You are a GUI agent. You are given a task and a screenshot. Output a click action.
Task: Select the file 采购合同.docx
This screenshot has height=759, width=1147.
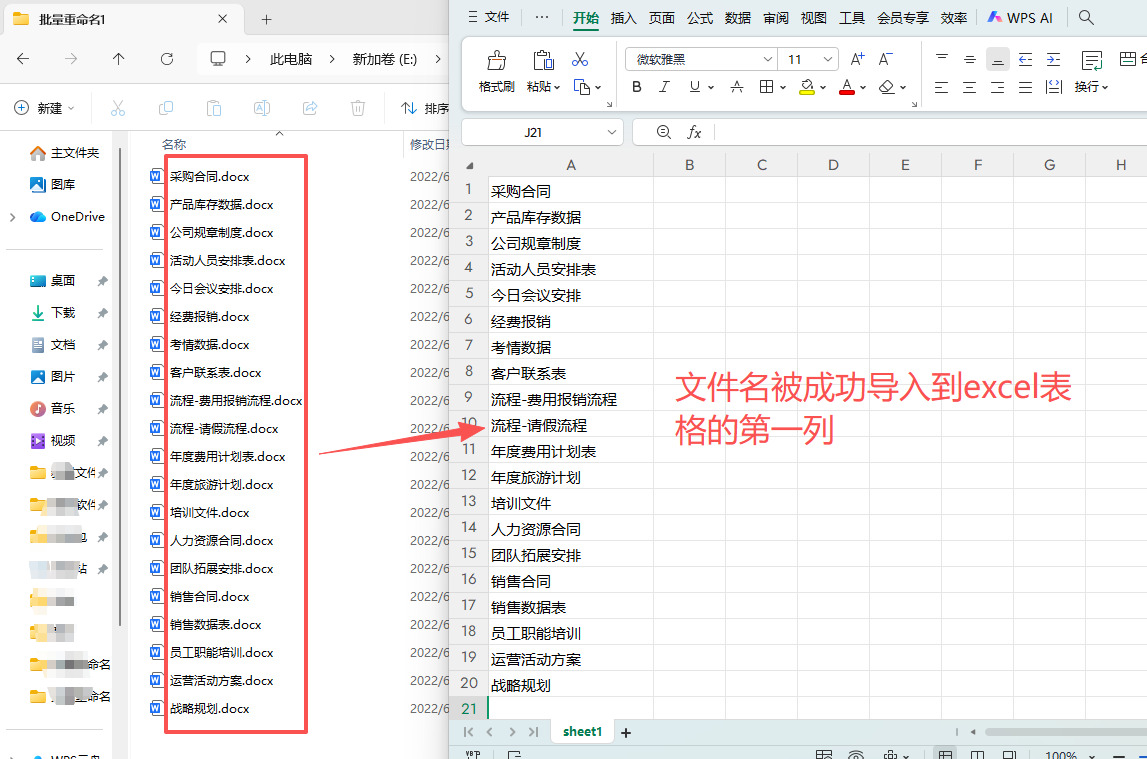click(209, 176)
